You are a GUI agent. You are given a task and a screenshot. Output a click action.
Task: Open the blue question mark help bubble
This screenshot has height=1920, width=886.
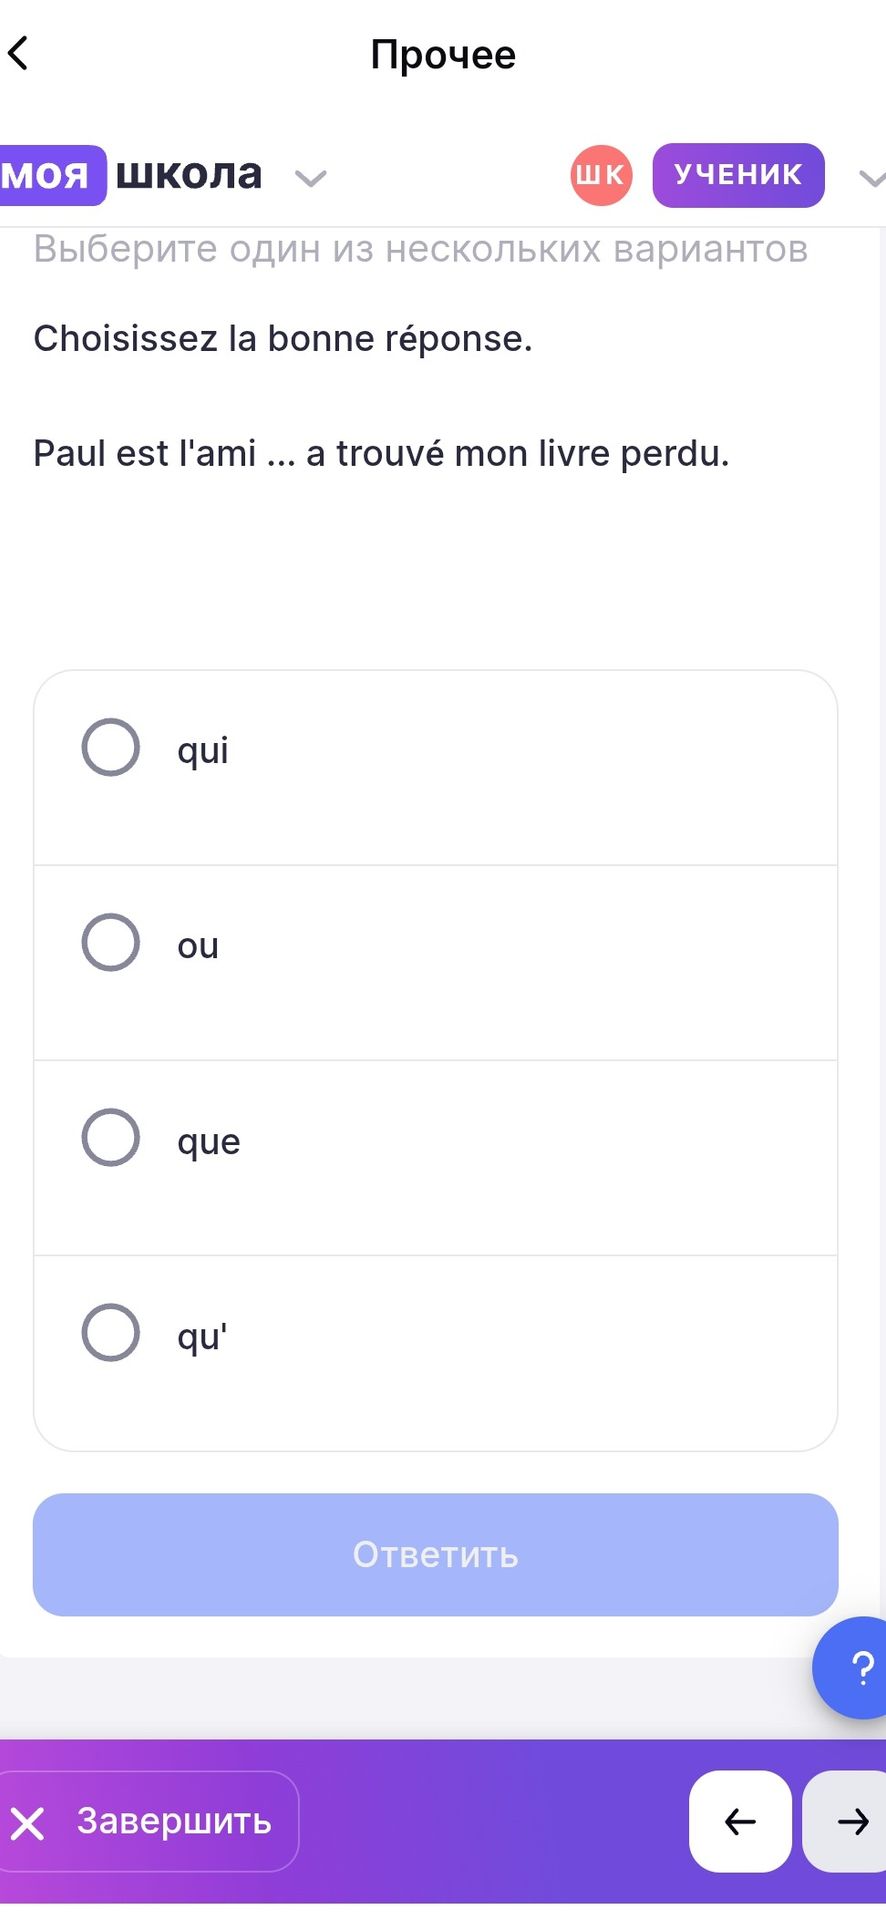click(855, 1667)
